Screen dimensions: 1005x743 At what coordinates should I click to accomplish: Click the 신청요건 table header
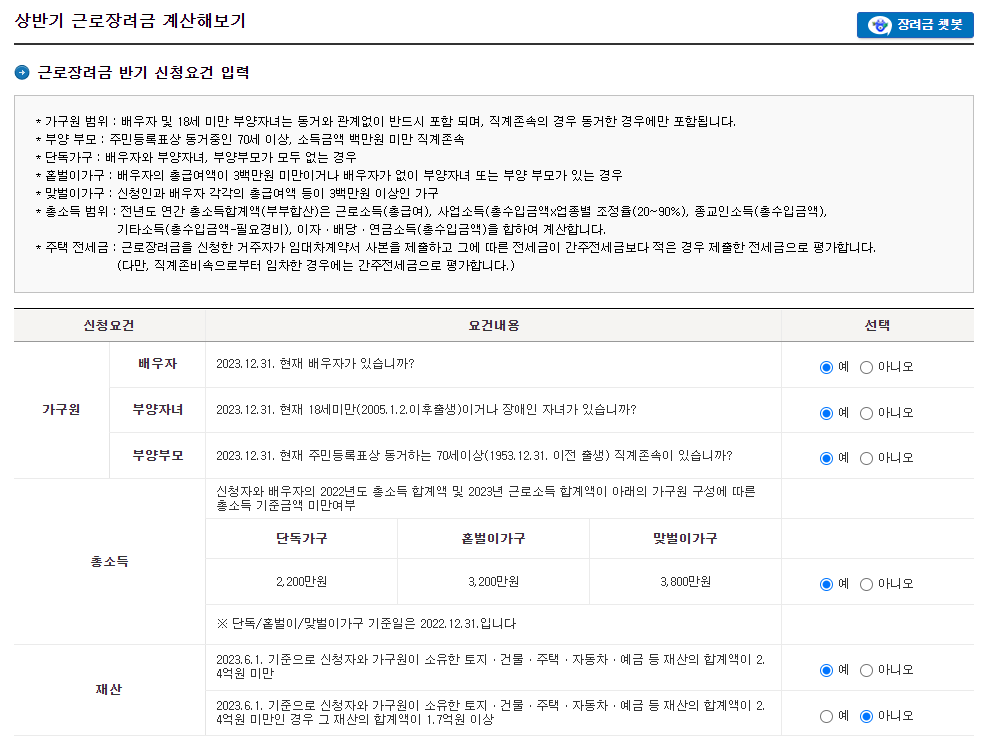point(110,325)
